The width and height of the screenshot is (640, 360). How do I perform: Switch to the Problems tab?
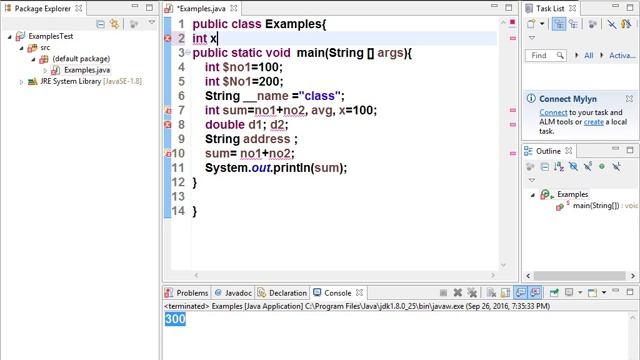point(187,293)
